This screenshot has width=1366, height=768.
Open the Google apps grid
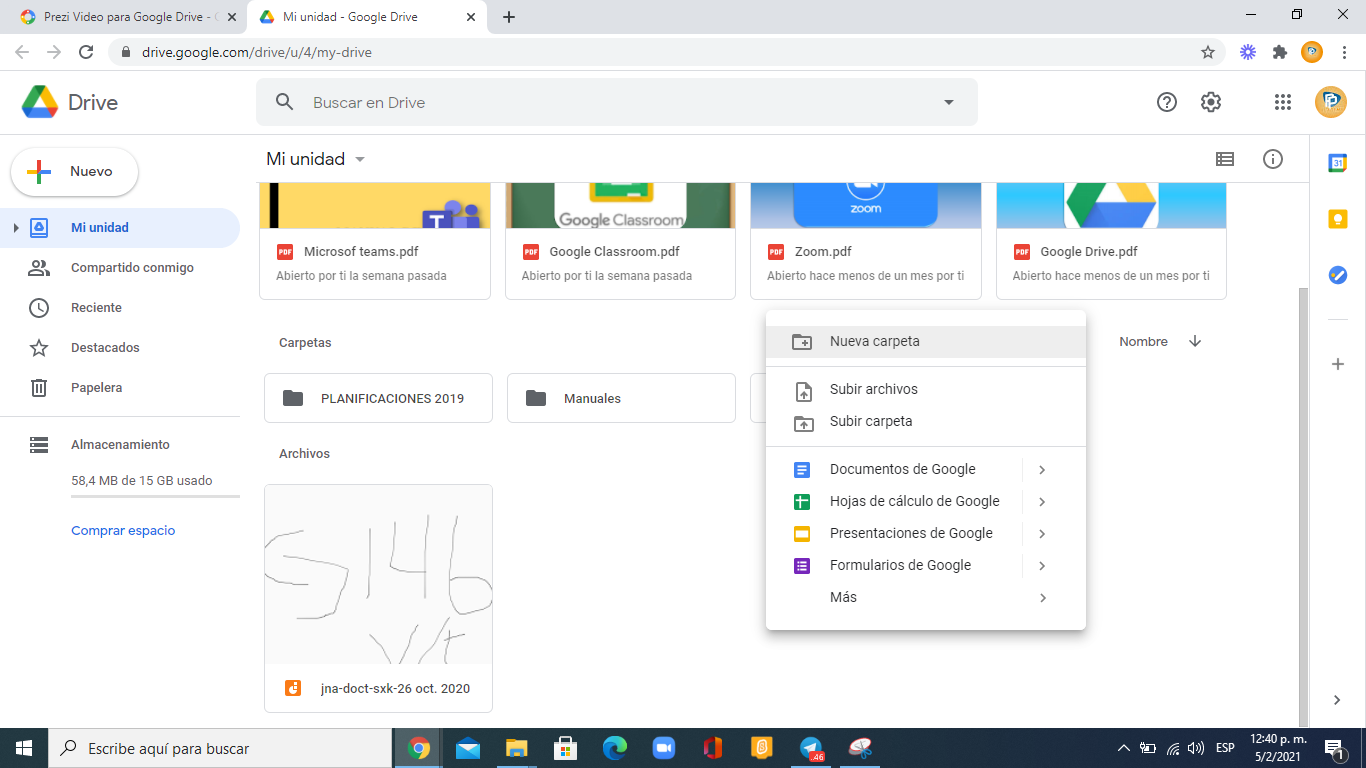[x=1283, y=102]
